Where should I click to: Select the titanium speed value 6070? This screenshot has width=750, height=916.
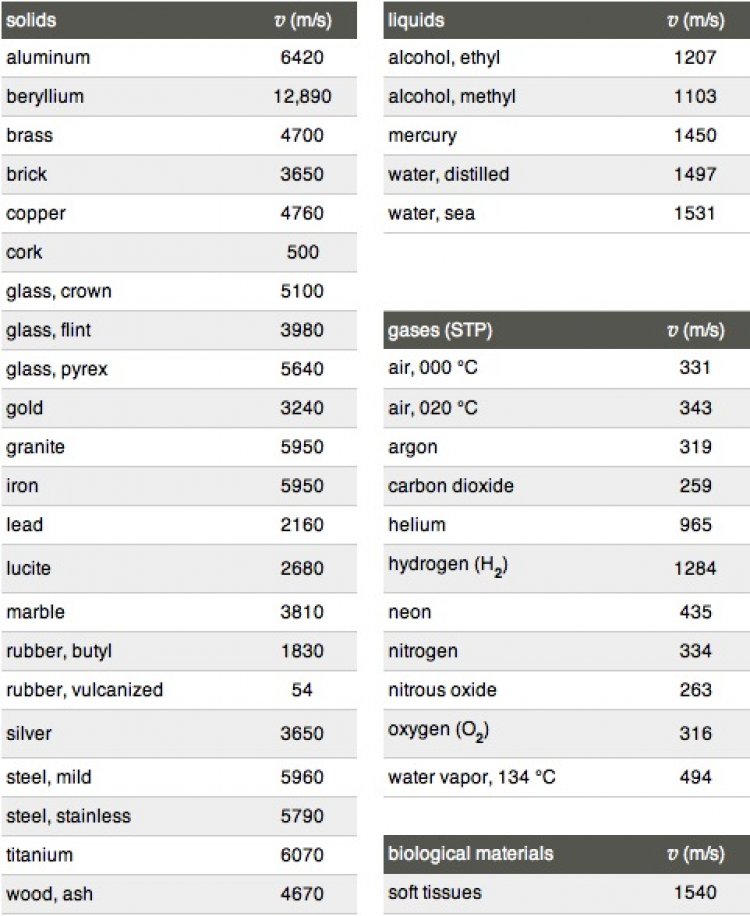pos(301,855)
